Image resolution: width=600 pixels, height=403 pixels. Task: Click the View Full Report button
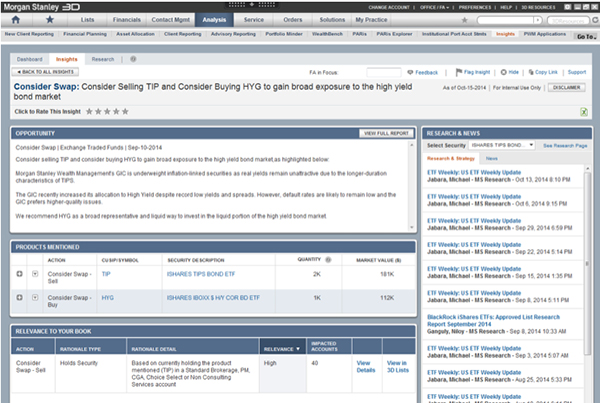(386, 133)
